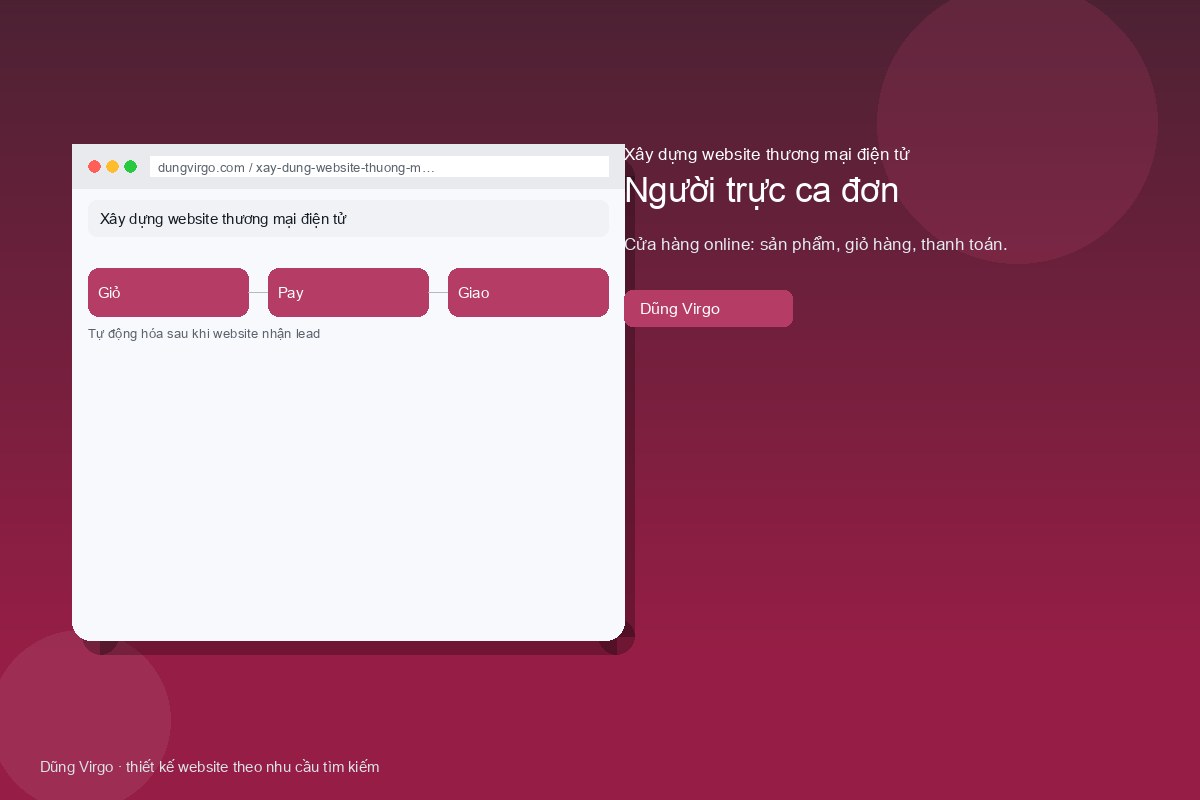1200x800 pixels.
Task: Click the small subtitle above the 'Người trực ca đơn' heading
Action: tap(766, 154)
